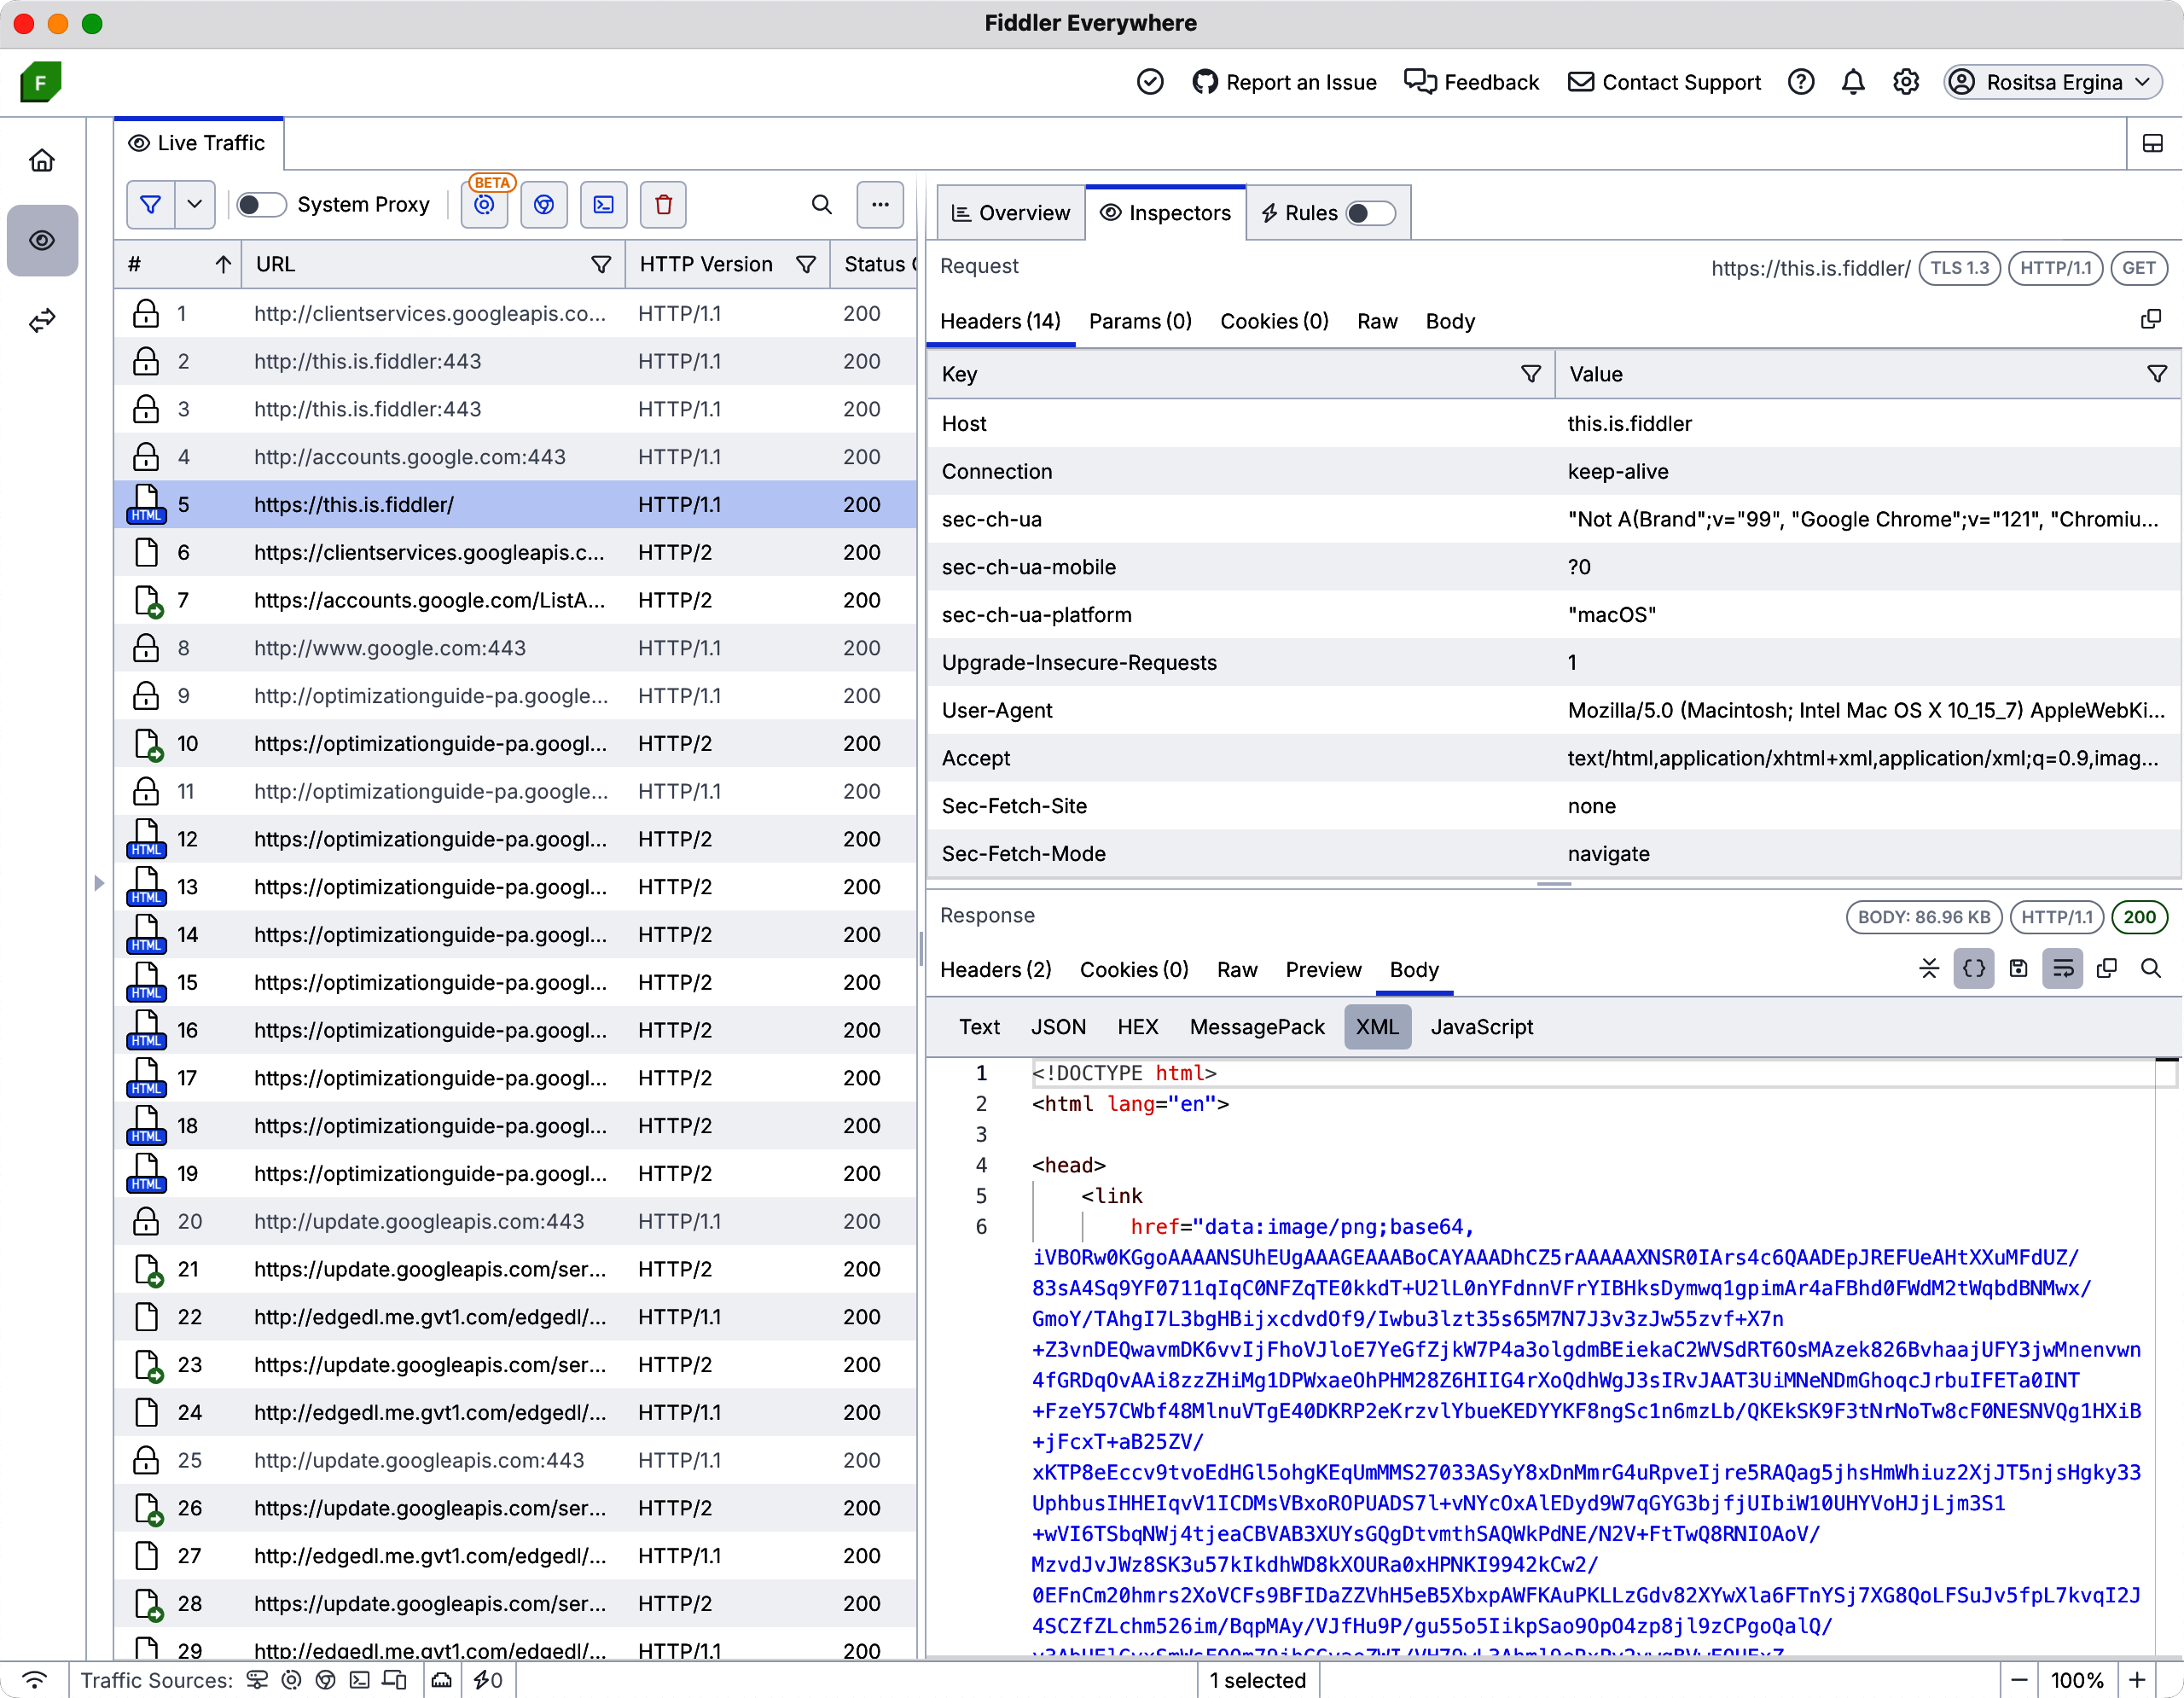Click the browser capture icon
The image size is (2184, 1698).
(x=544, y=205)
